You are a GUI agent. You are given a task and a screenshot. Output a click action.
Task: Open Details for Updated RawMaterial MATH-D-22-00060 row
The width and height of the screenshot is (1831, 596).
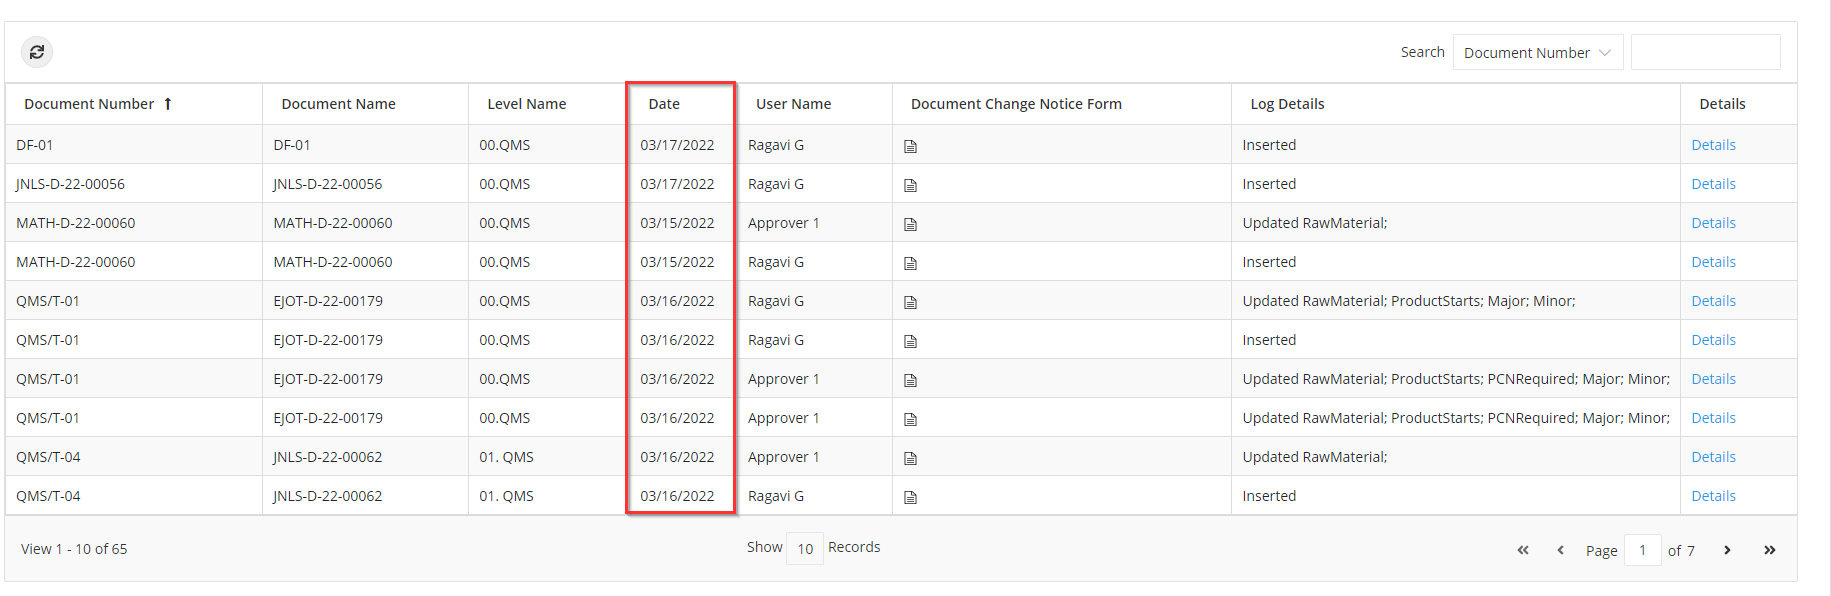(1713, 223)
